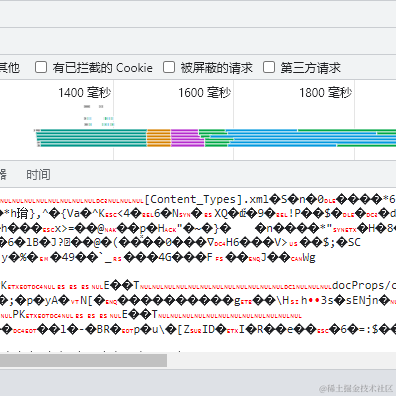Screen dimensions: 396x396
Task: Click the 1400 毫秒 timeline marker
Action: click(x=85, y=93)
